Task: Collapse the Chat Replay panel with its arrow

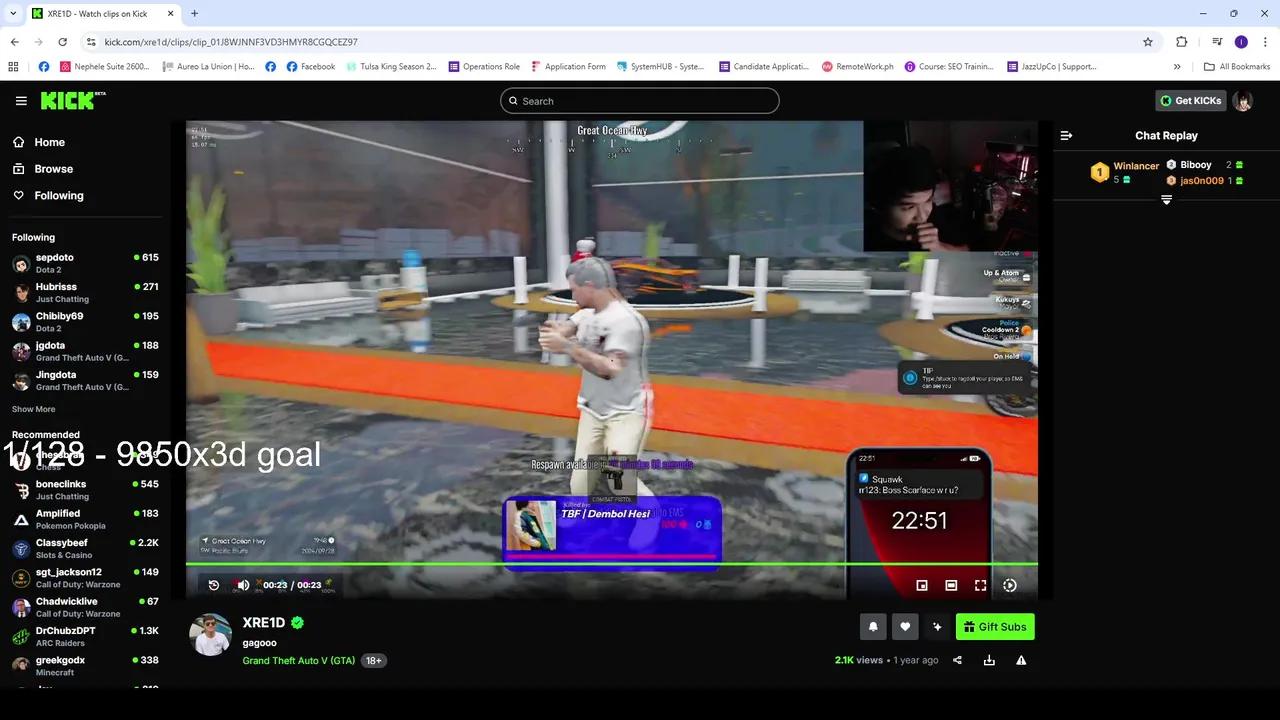Action: (1065, 135)
